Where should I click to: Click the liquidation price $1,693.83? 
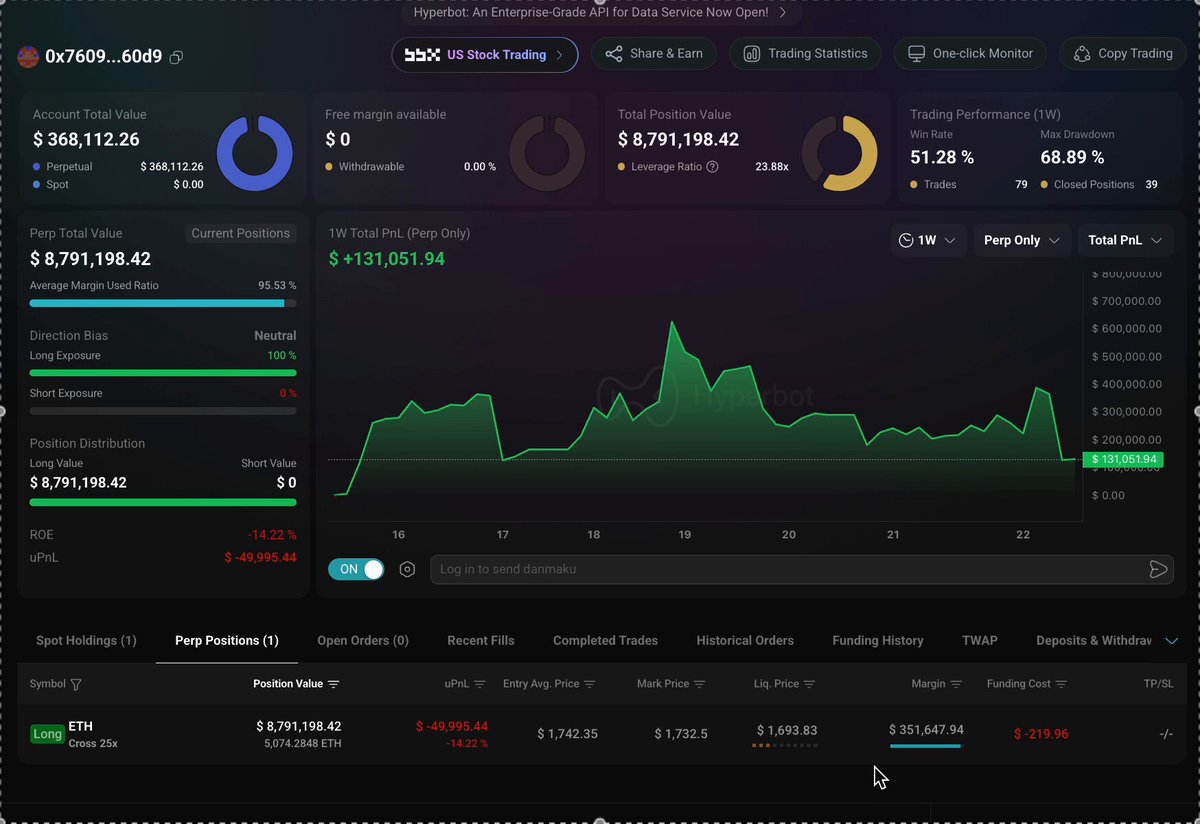coord(787,730)
